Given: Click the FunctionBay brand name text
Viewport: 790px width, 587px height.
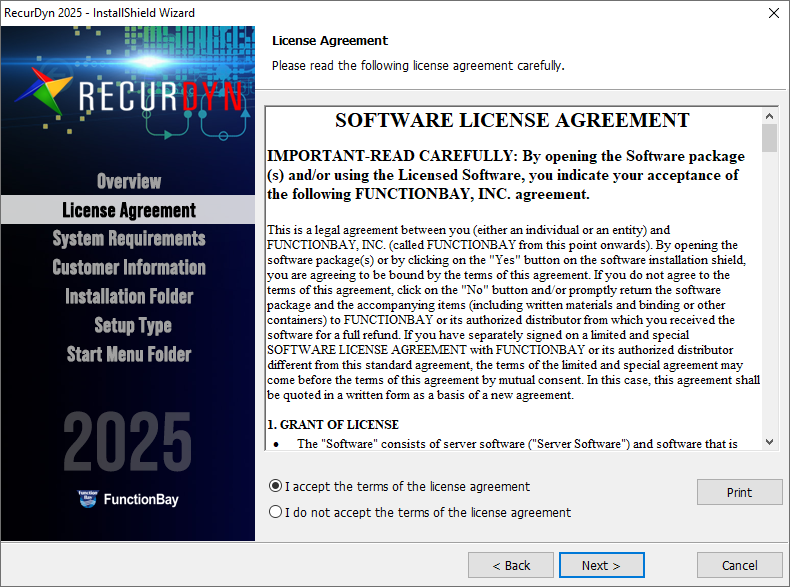Looking at the screenshot, I should tap(141, 499).
